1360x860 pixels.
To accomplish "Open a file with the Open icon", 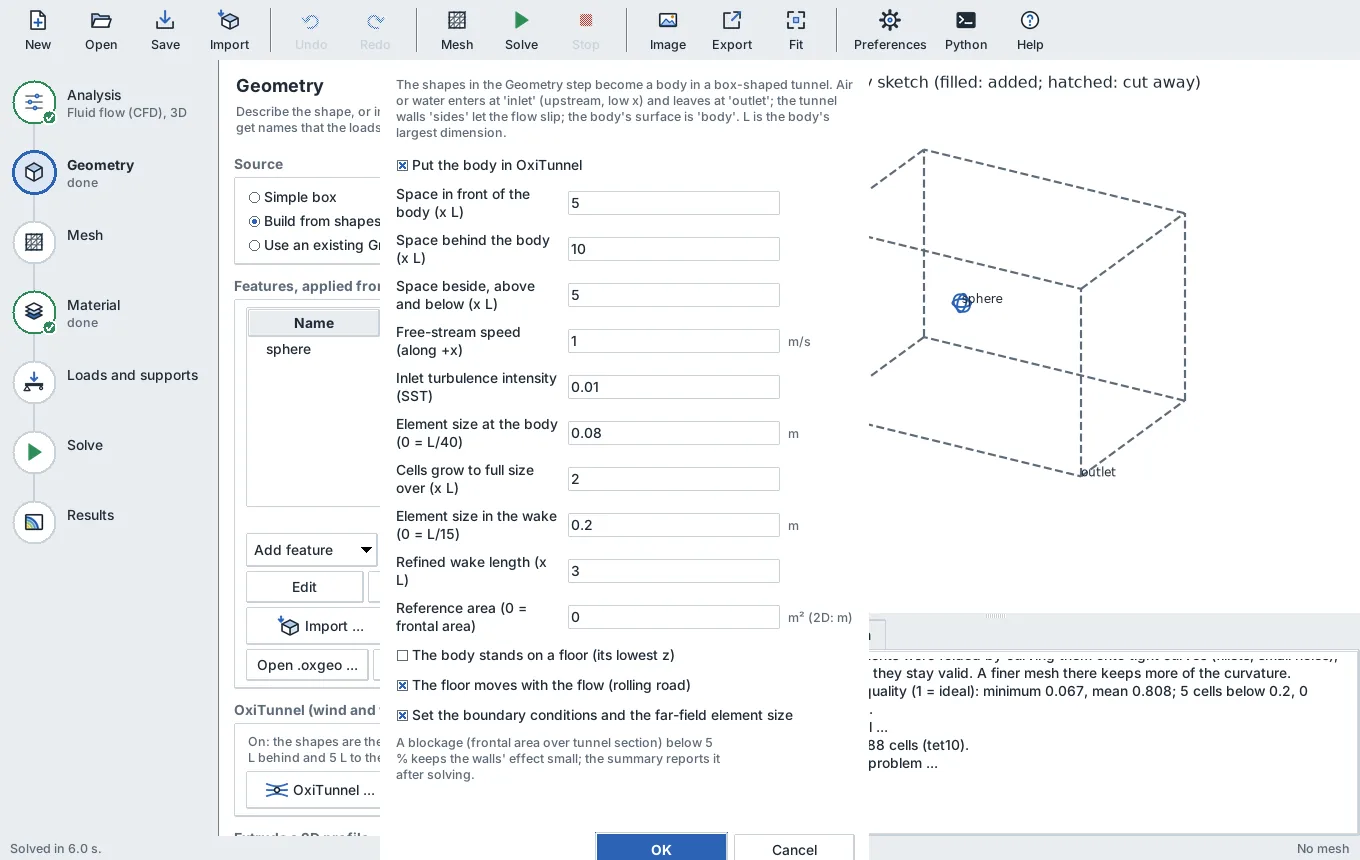I will (x=101, y=30).
